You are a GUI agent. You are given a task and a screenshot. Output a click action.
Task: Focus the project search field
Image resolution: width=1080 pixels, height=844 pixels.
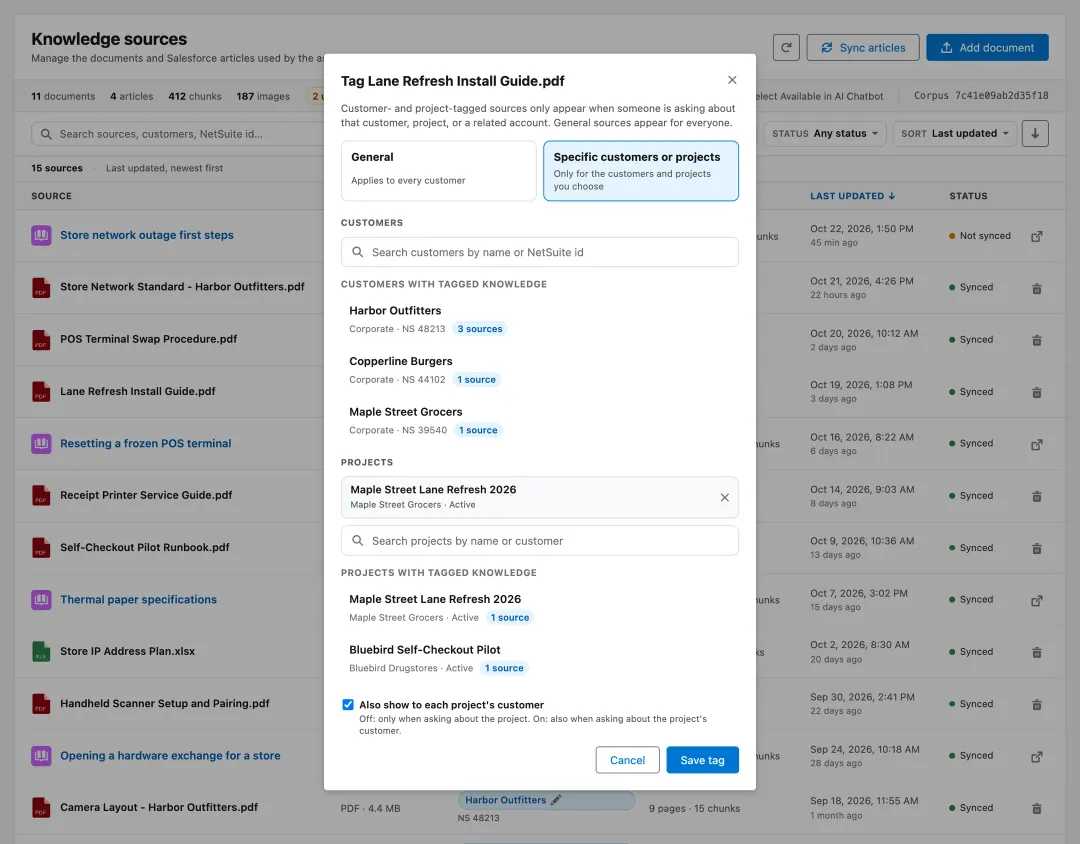(x=539, y=541)
